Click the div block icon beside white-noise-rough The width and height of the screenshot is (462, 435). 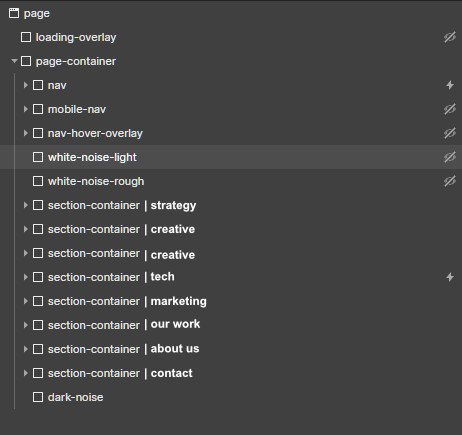pos(38,181)
